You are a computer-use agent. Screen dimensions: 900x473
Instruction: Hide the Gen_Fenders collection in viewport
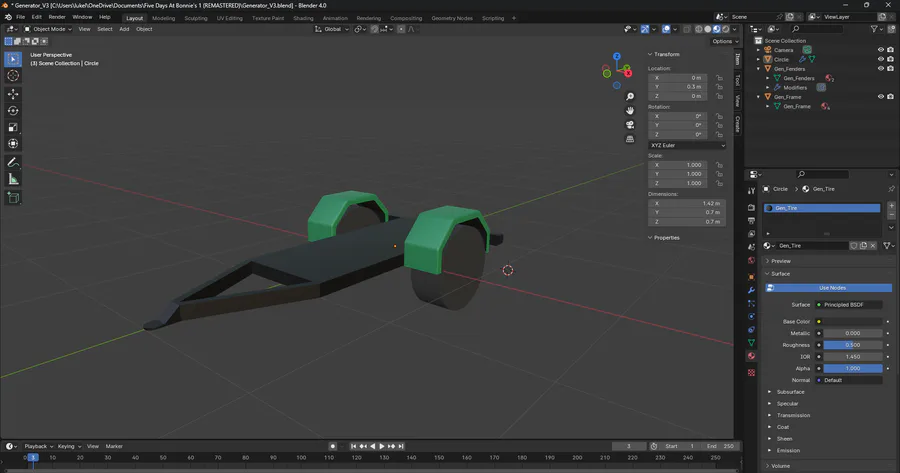(880, 68)
